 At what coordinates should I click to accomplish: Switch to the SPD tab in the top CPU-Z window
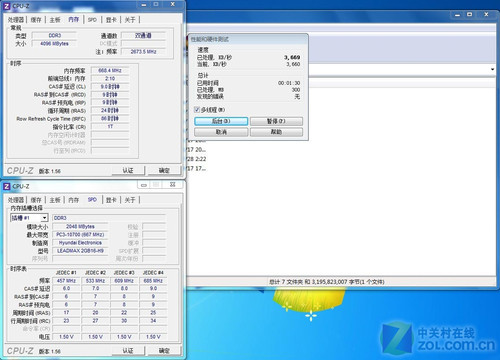click(x=92, y=20)
